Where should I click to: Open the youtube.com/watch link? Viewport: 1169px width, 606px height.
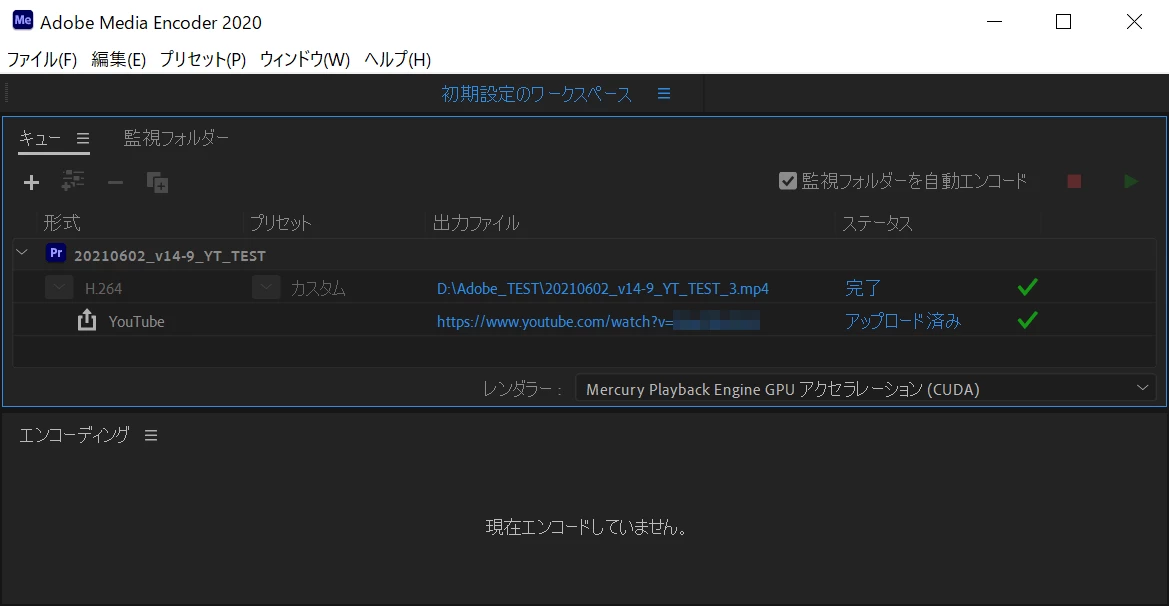pyautogui.click(x=598, y=321)
